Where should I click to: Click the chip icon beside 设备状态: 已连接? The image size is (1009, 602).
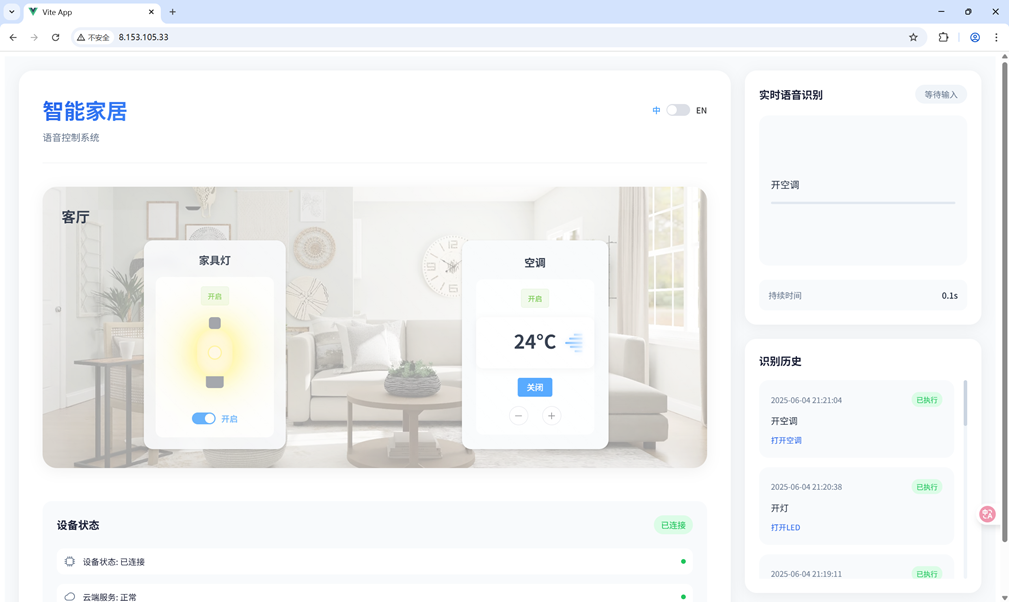pos(69,561)
